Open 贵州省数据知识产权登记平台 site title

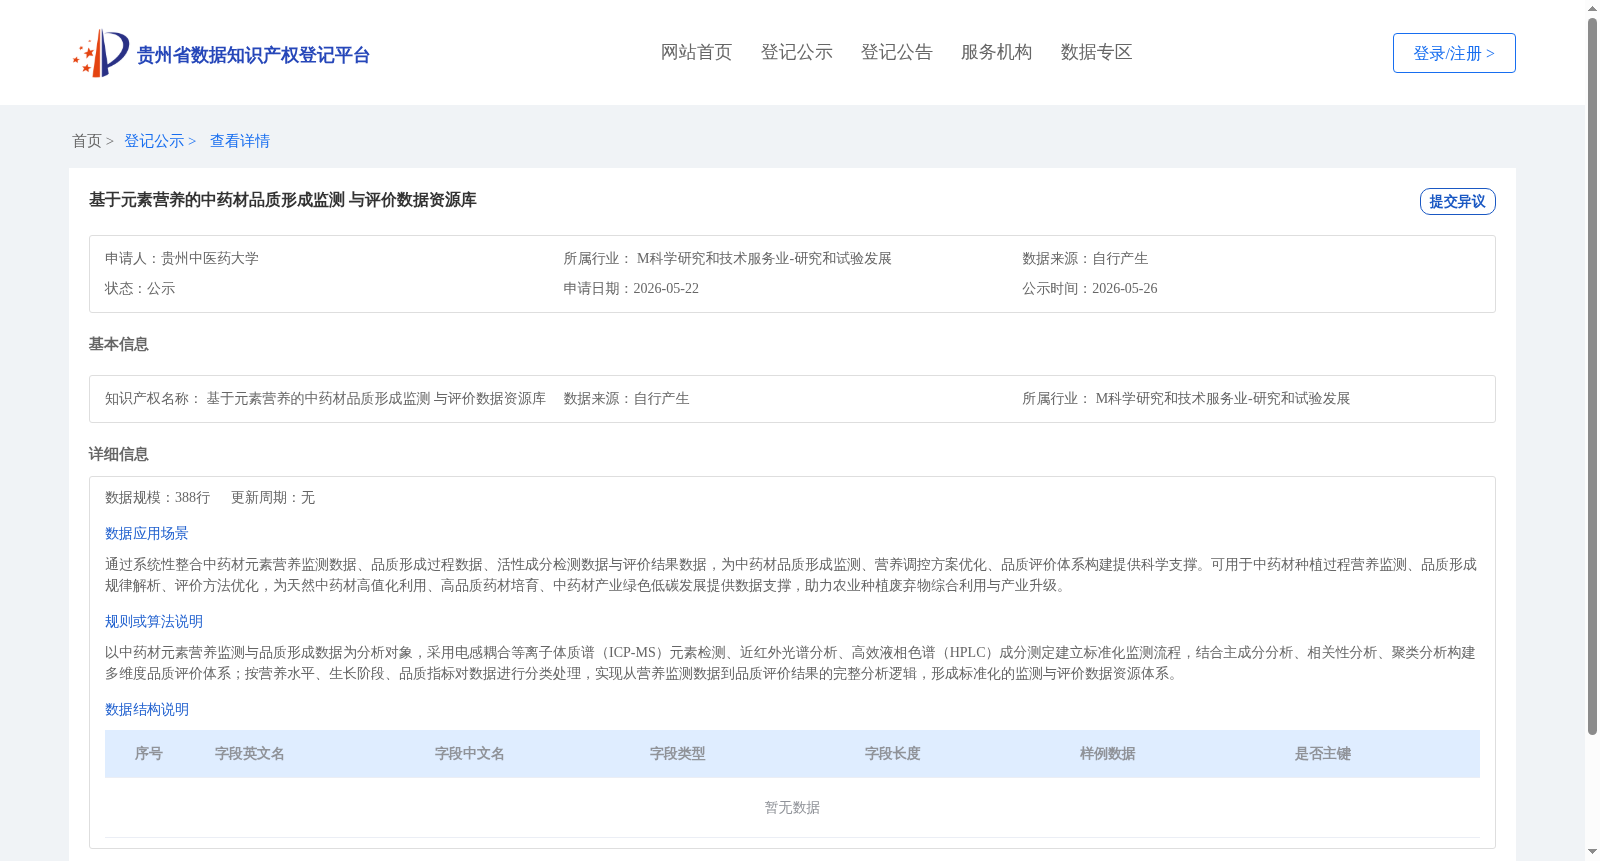[x=253, y=55]
